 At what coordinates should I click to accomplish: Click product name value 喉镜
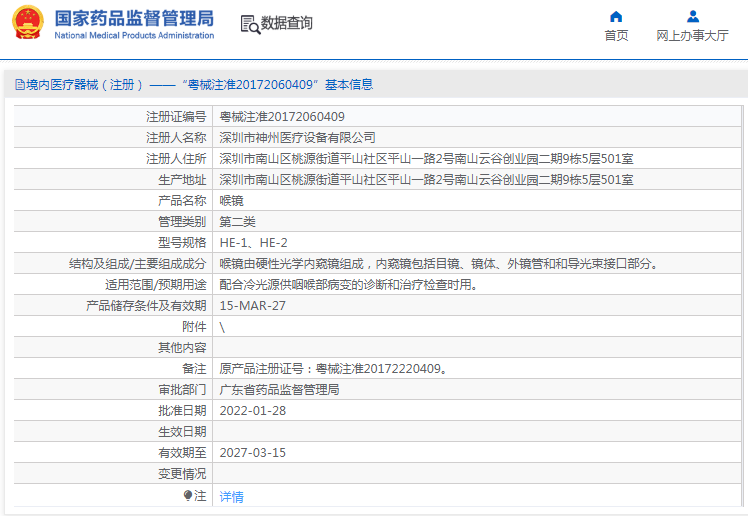[231, 201]
